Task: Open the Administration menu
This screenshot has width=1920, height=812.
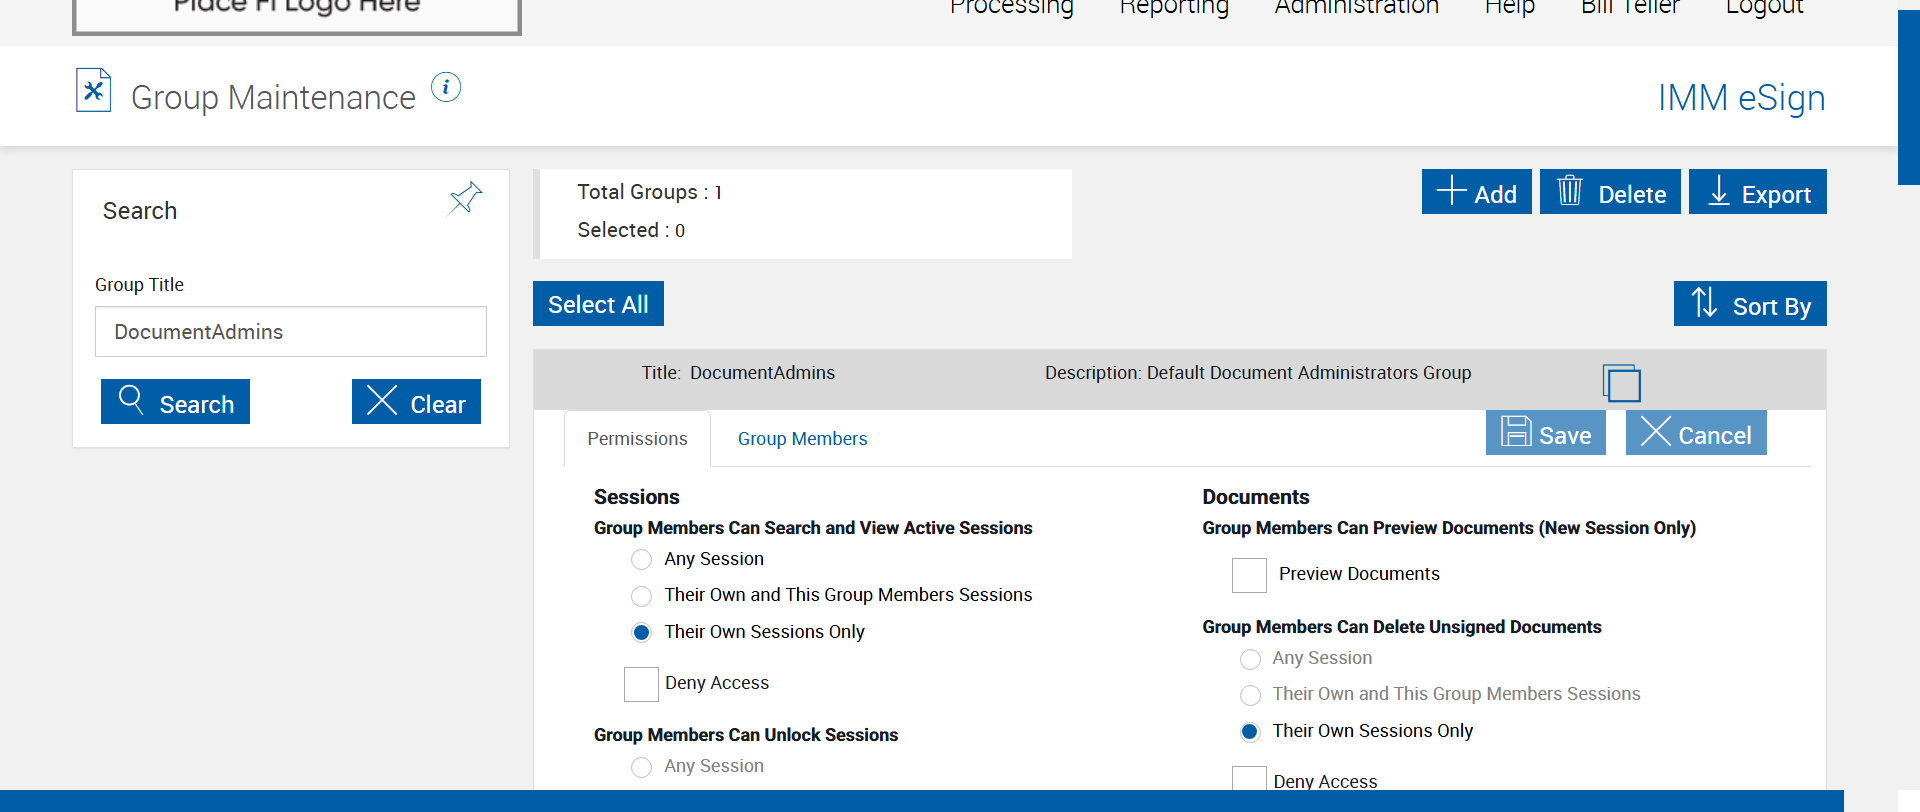Action: (x=1356, y=8)
